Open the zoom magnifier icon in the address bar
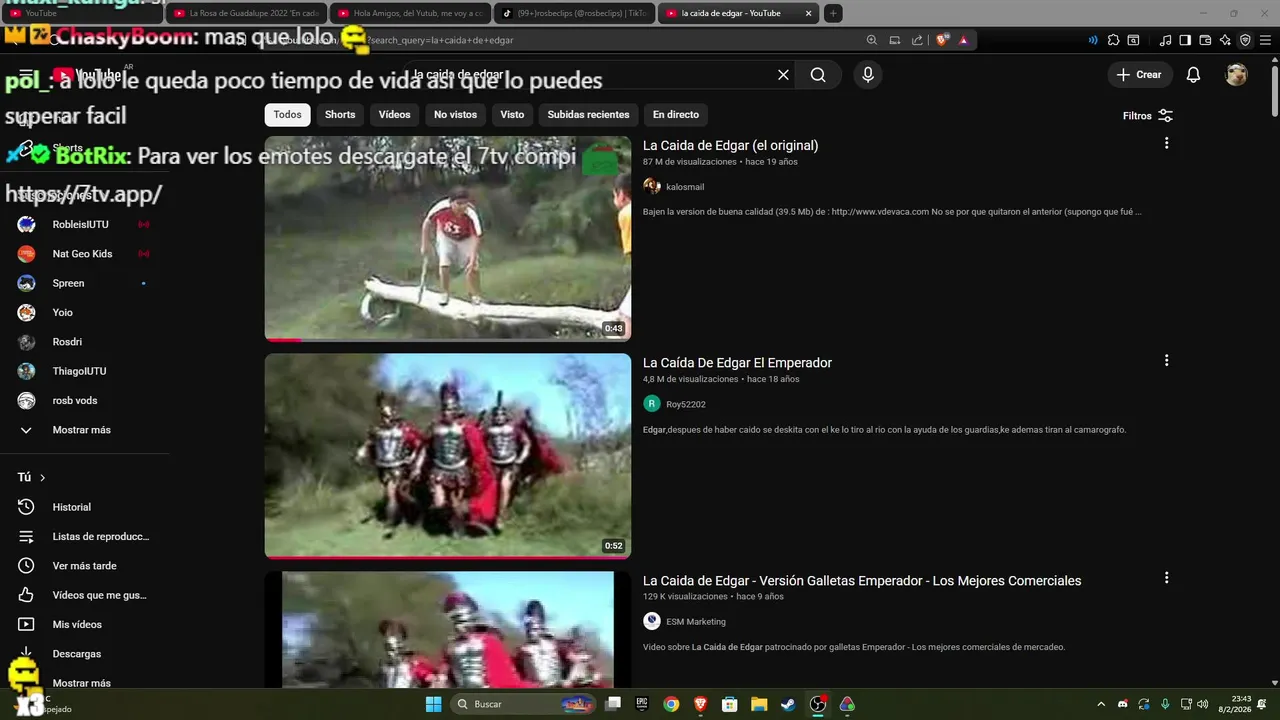The height and width of the screenshot is (720, 1280). 872,40
